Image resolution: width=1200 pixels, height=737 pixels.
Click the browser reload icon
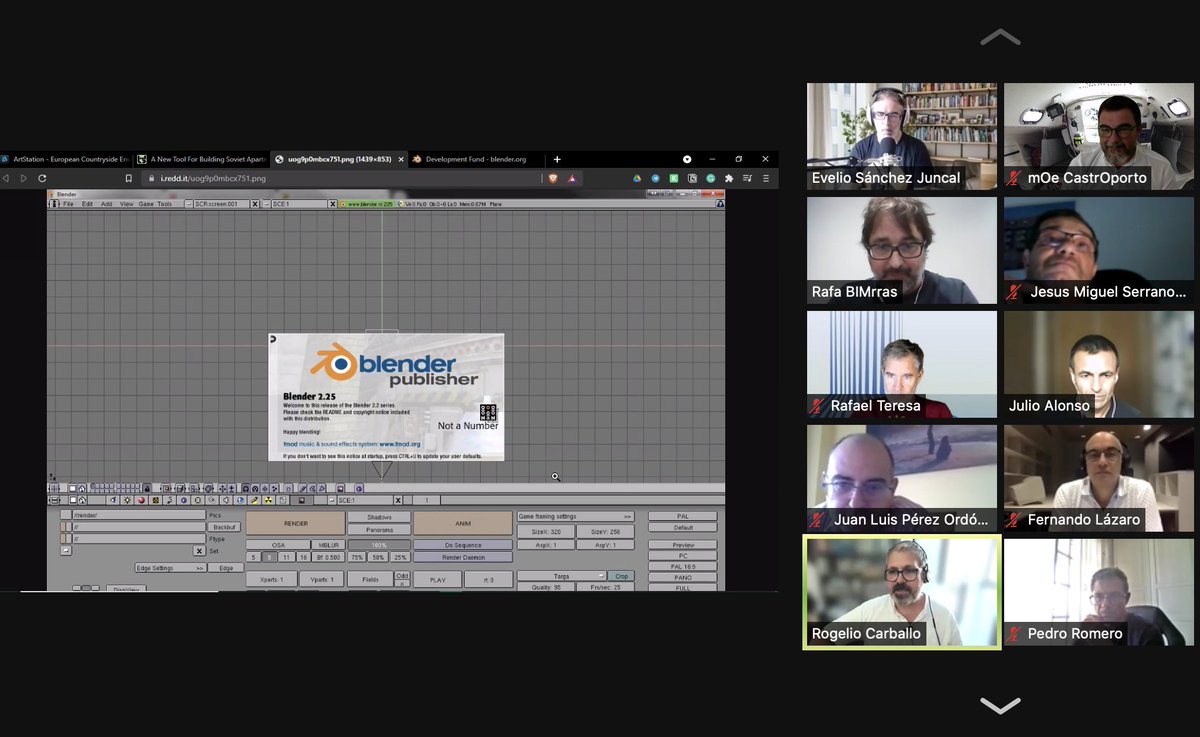click(42, 178)
